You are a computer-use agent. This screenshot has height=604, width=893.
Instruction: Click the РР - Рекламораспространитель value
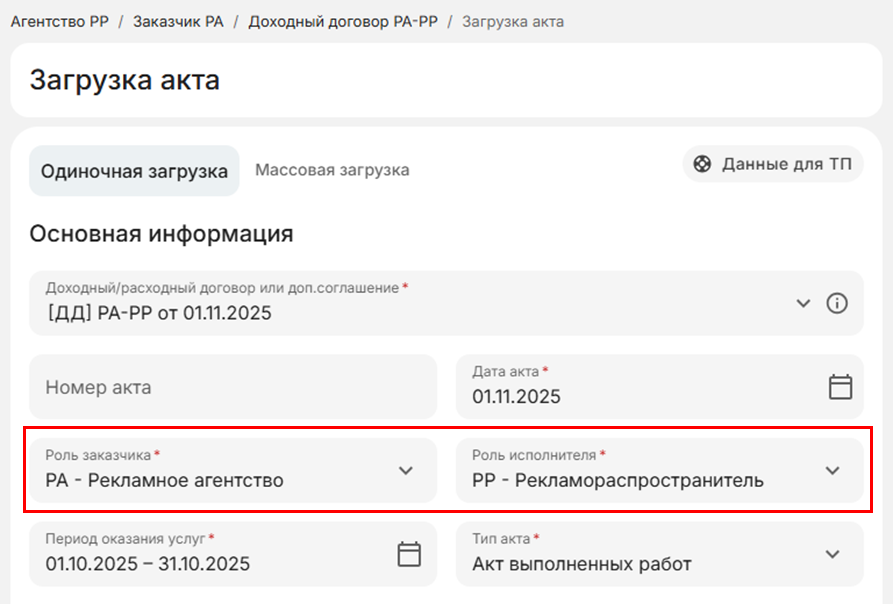(x=617, y=480)
